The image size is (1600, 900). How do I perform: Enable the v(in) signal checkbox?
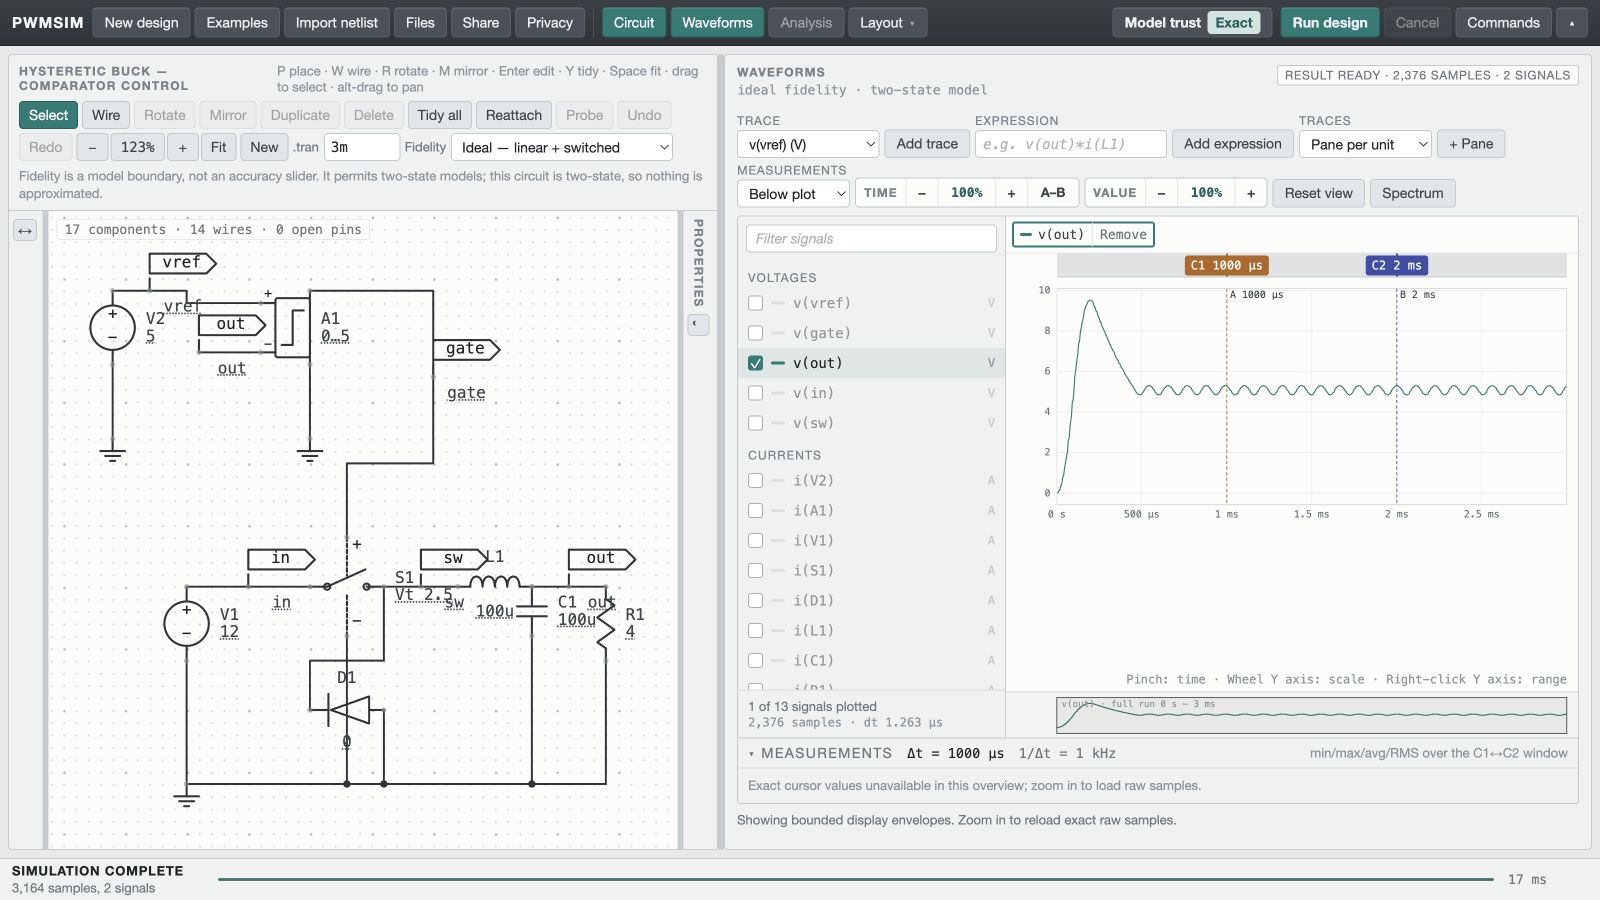(756, 393)
